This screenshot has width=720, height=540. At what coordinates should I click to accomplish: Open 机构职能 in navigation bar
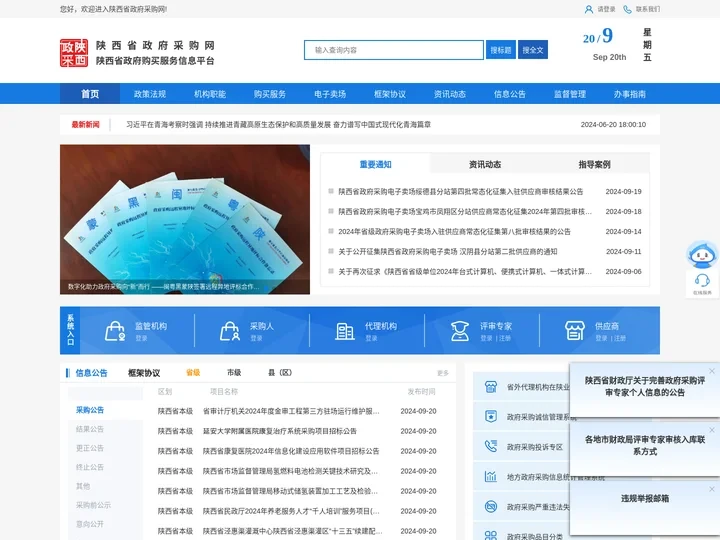[210, 94]
